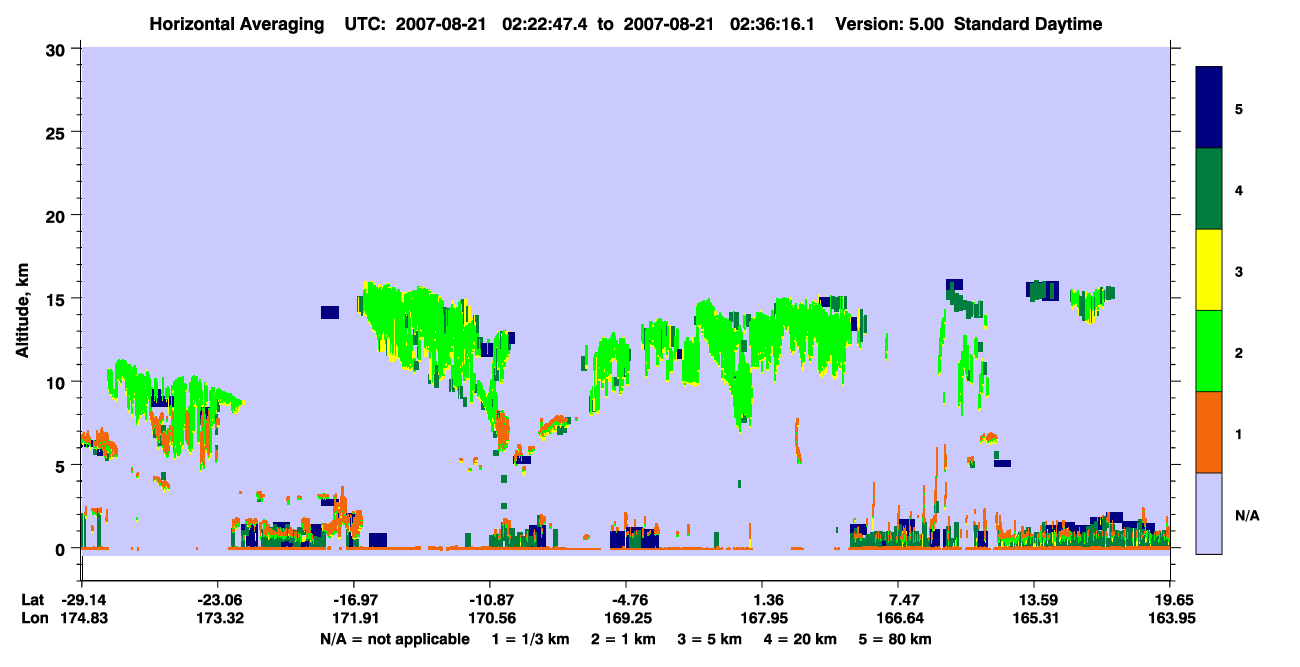This screenshot has height=667, width=1300.
Task: Click the yellow colorbar segment labeled 3
Action: [x=1209, y=270]
